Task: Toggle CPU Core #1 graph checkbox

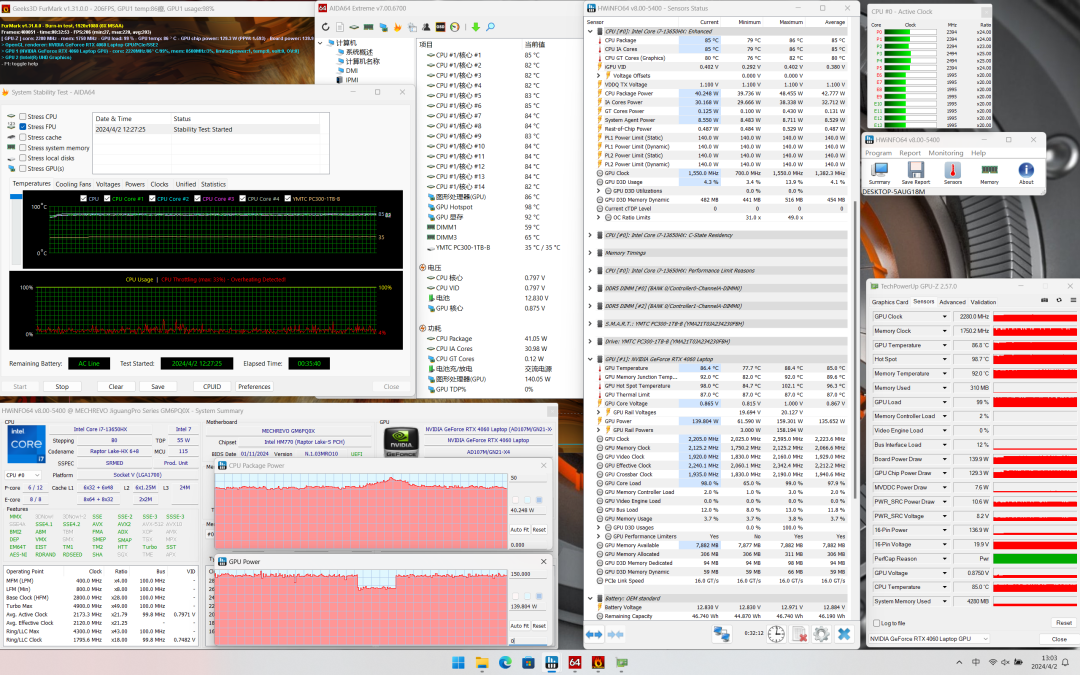Action: pos(107,198)
